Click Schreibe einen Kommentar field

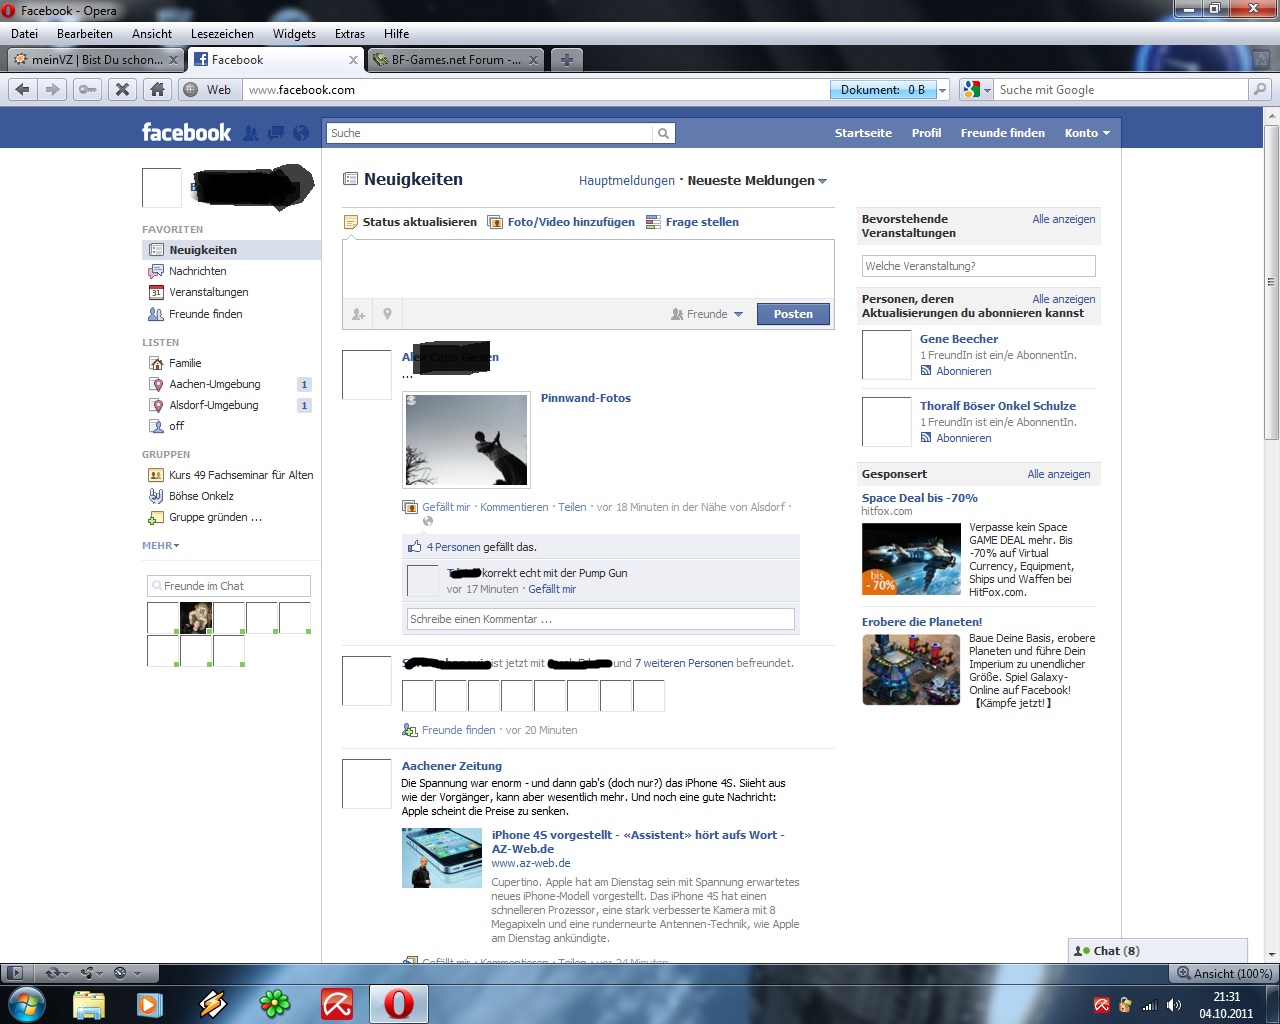(x=601, y=619)
